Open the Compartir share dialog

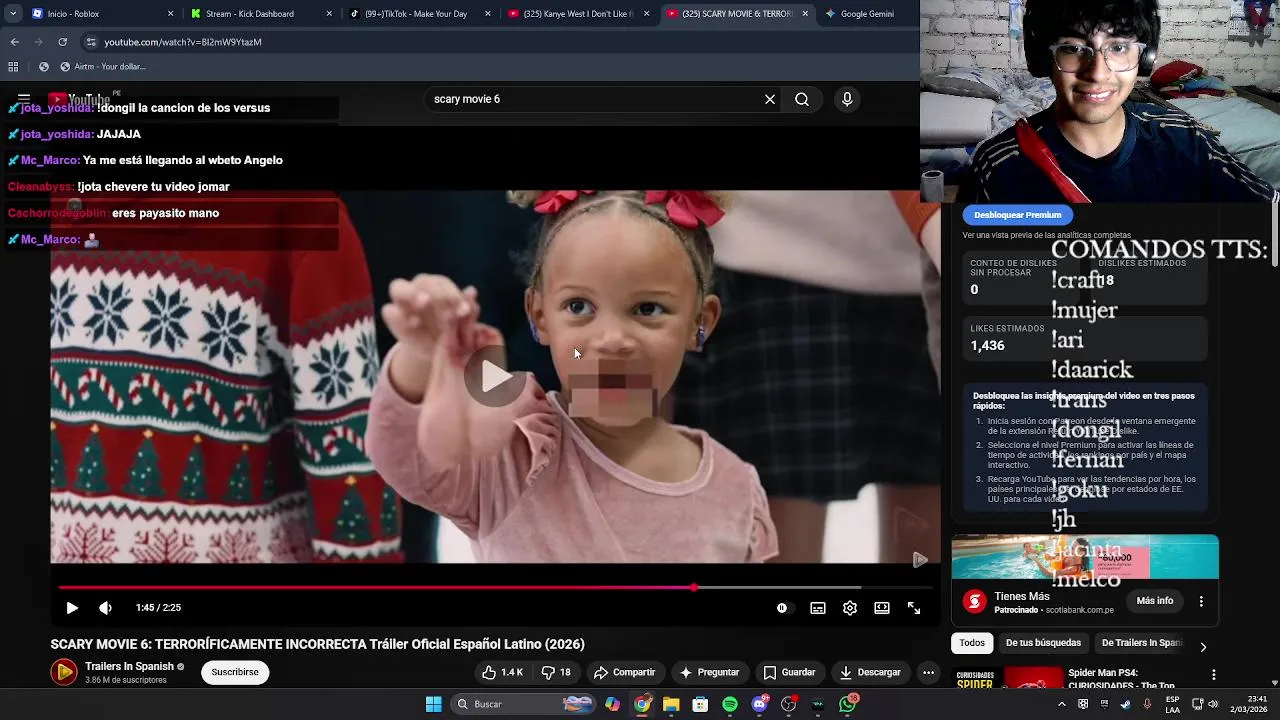[623, 672]
